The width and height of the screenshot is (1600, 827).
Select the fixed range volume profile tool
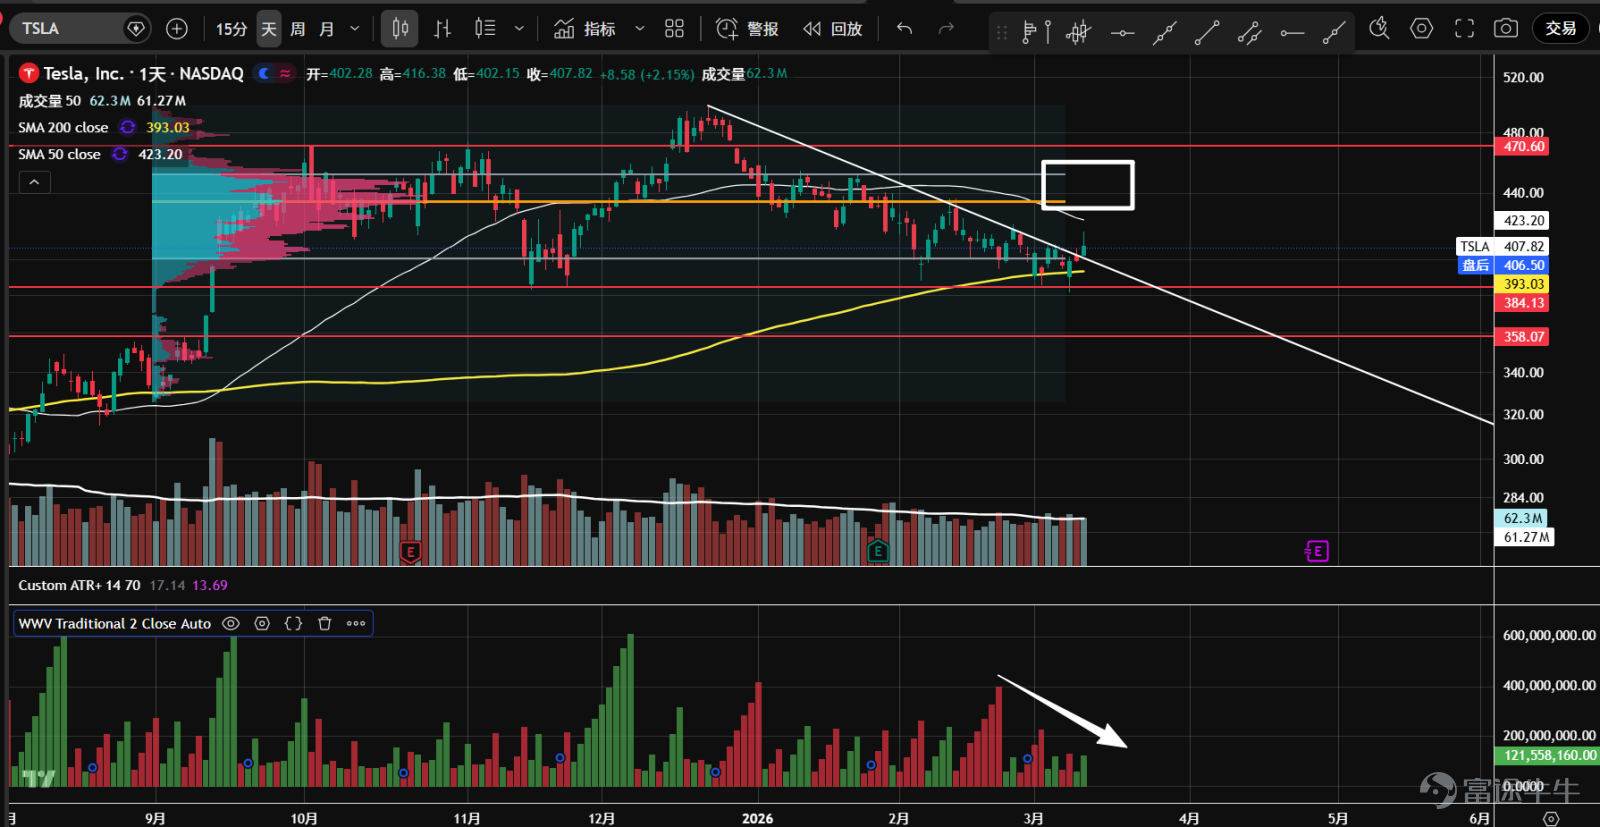click(1036, 32)
